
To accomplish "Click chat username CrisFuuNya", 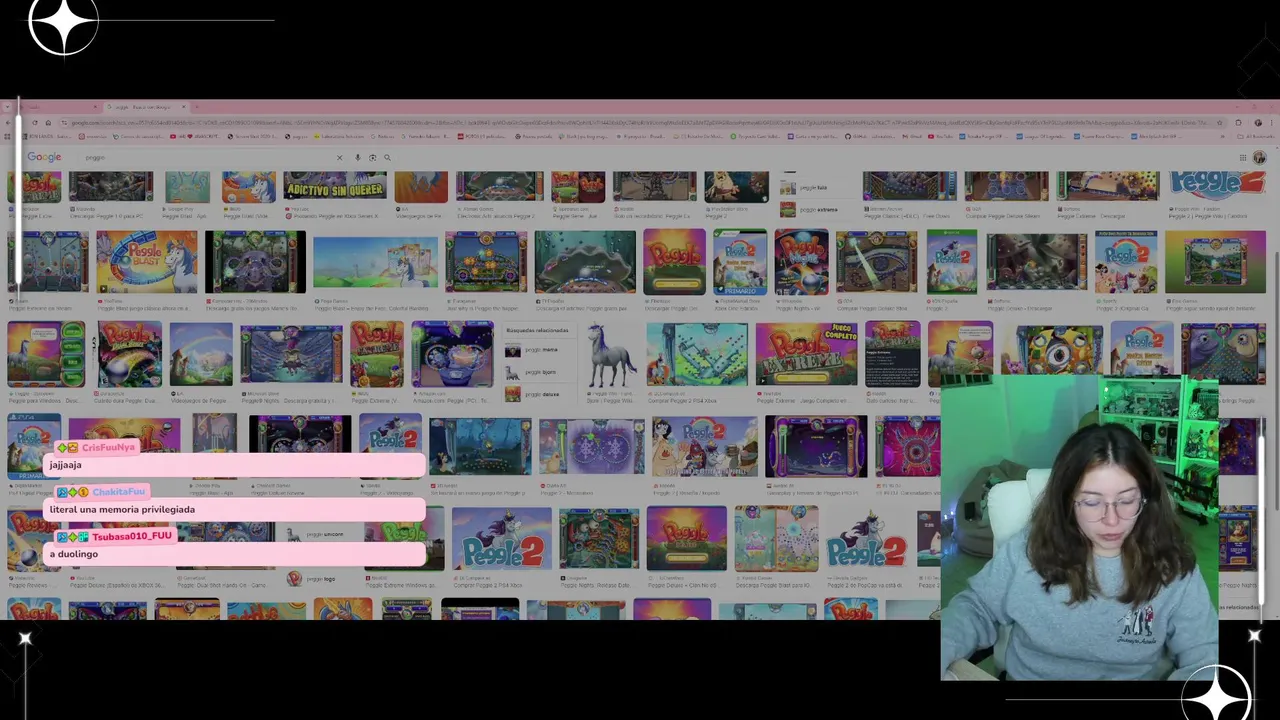I will [108, 447].
